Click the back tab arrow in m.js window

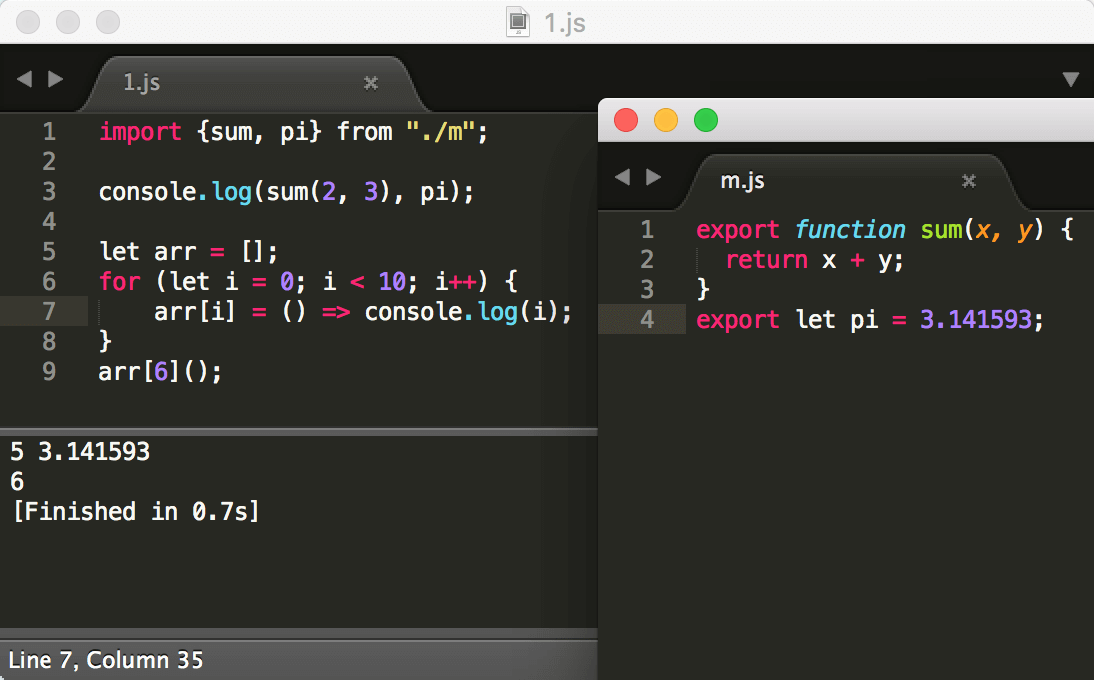(622, 177)
